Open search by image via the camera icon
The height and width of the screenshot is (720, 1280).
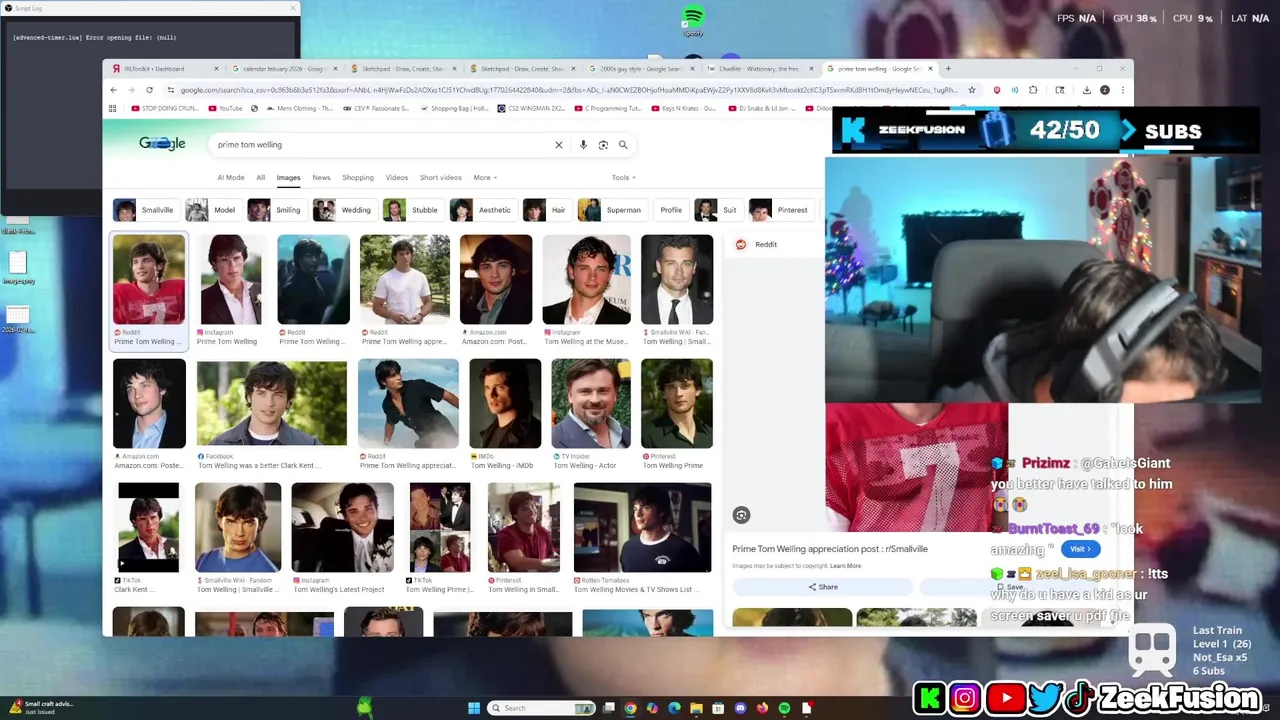coord(603,145)
